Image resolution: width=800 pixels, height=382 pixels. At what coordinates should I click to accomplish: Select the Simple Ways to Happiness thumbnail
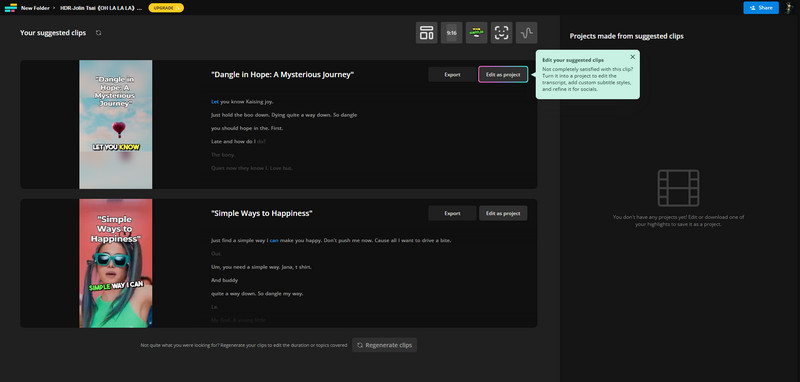[x=116, y=263]
